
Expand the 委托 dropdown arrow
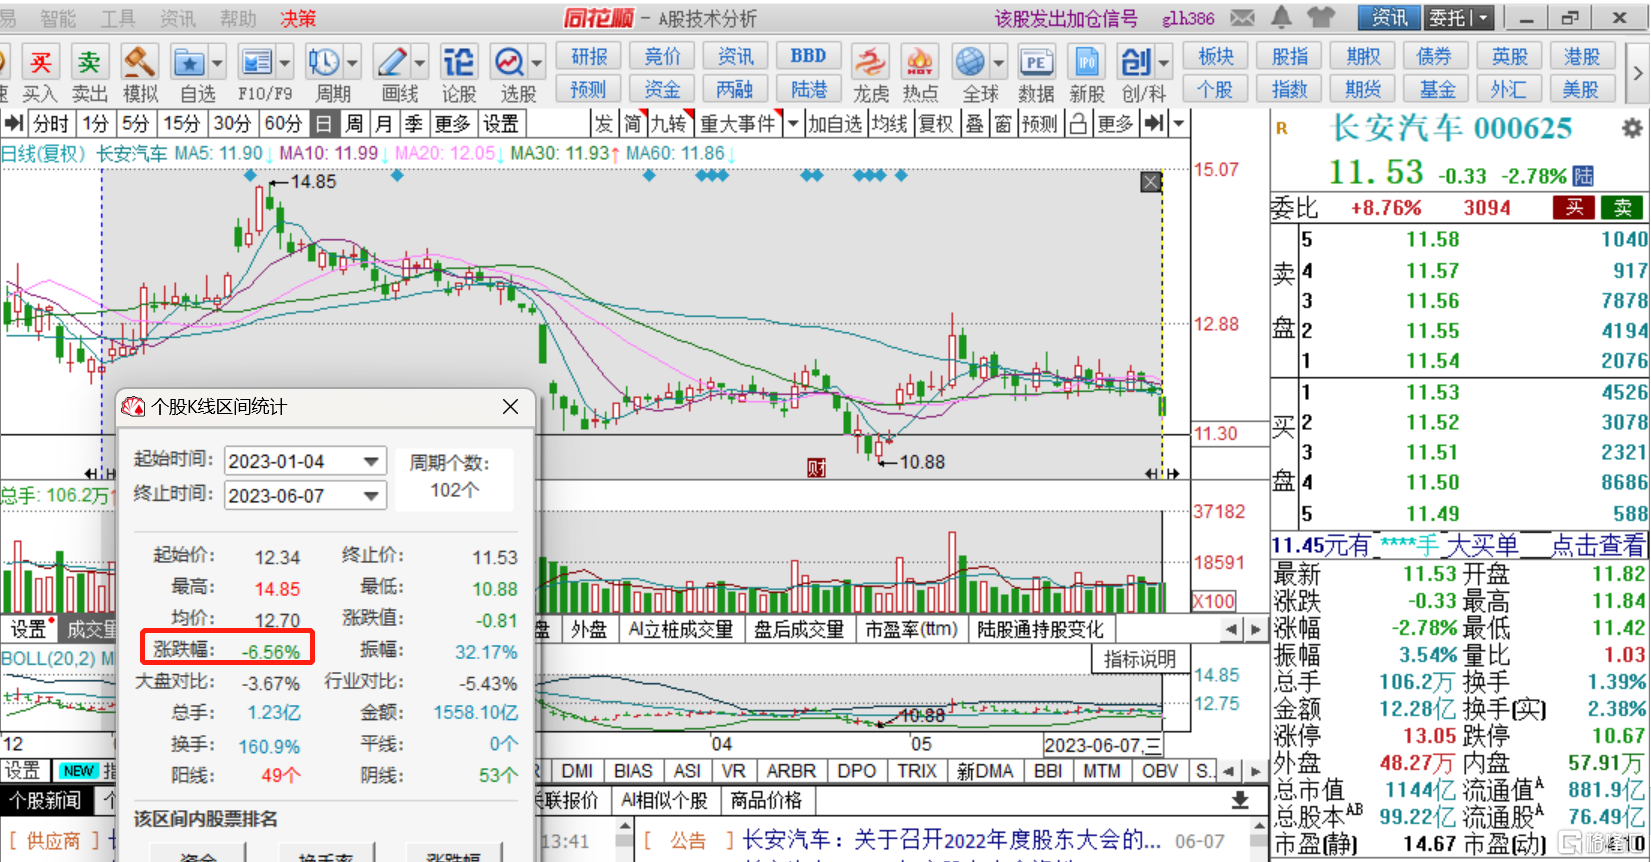(x=1484, y=17)
